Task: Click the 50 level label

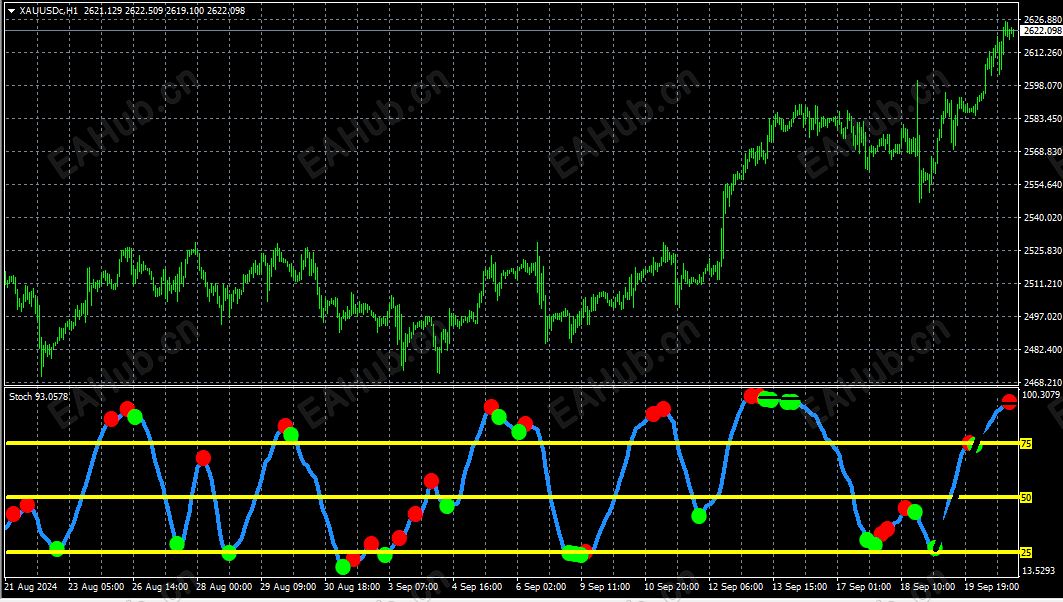Action: [x=1026, y=498]
